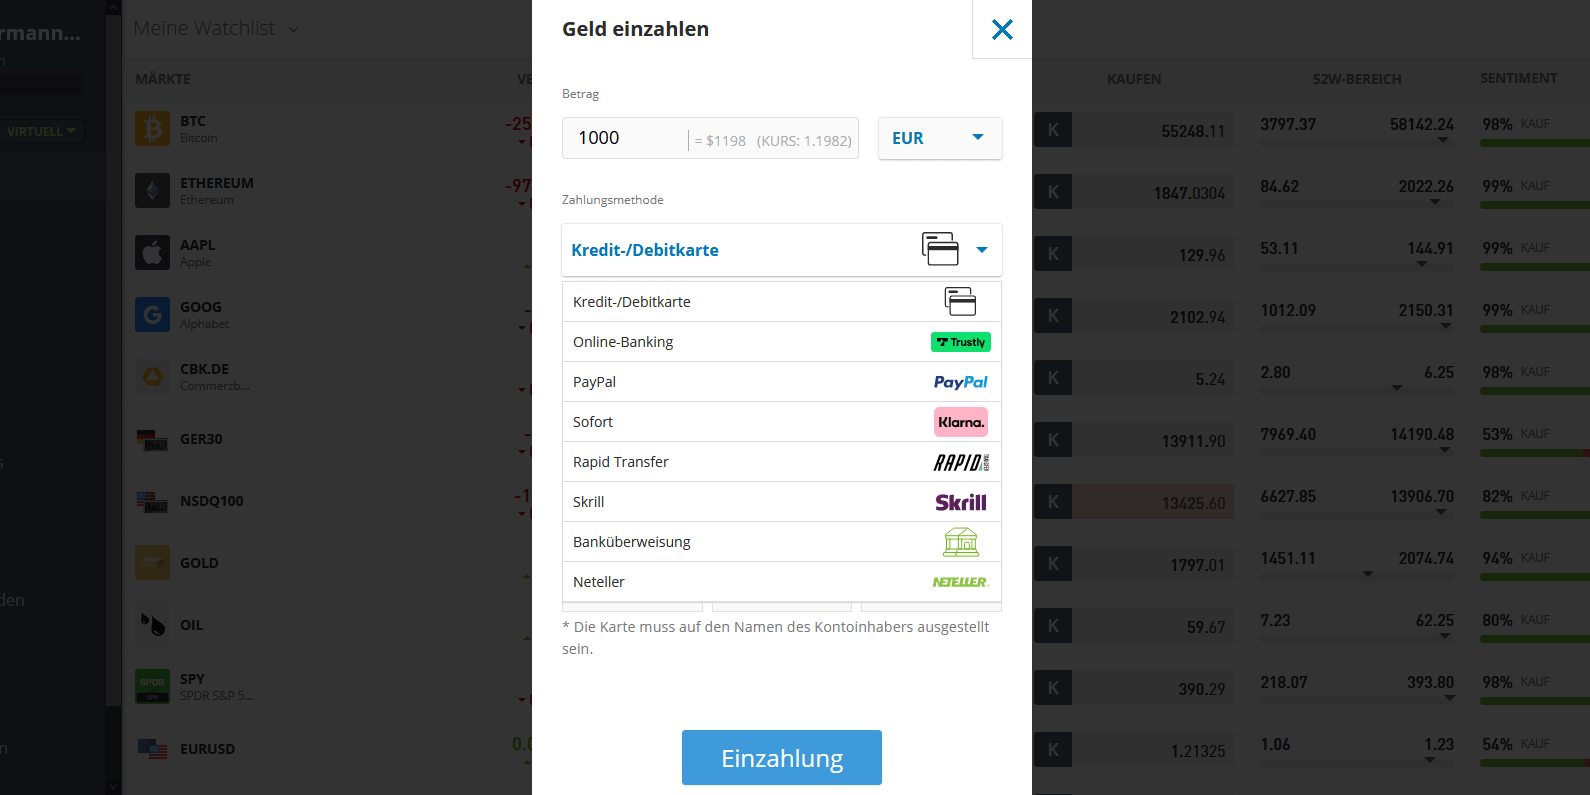Select the Online-Banking payment option
This screenshot has height=795, width=1590.
pyautogui.click(x=623, y=342)
